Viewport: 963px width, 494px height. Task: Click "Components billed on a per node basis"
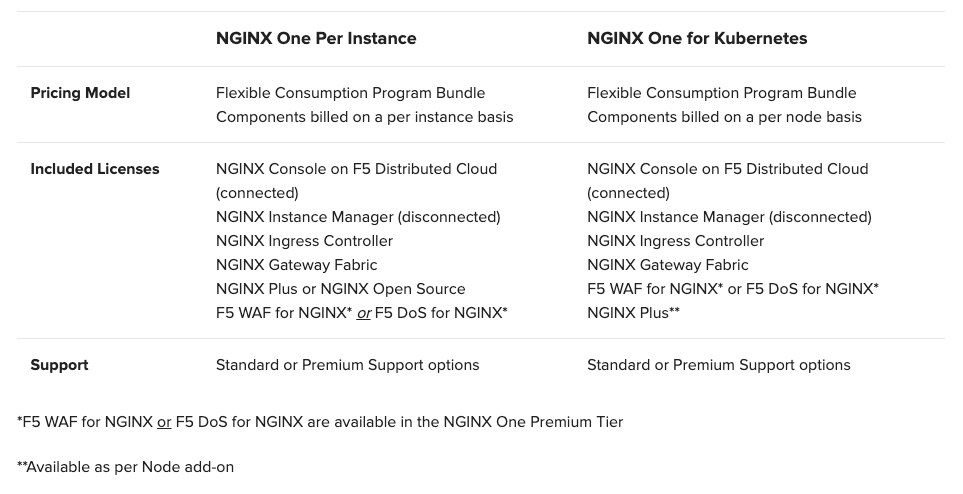coord(724,117)
